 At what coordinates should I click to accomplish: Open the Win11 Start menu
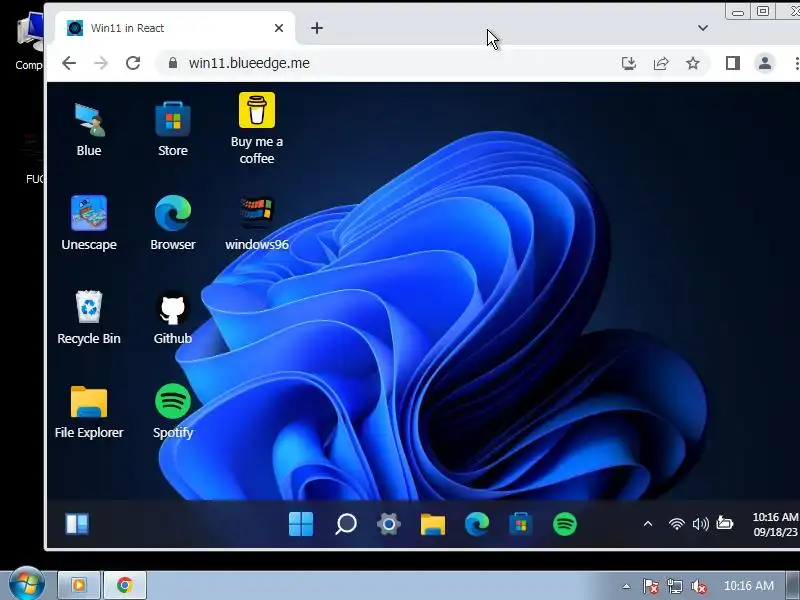301,524
